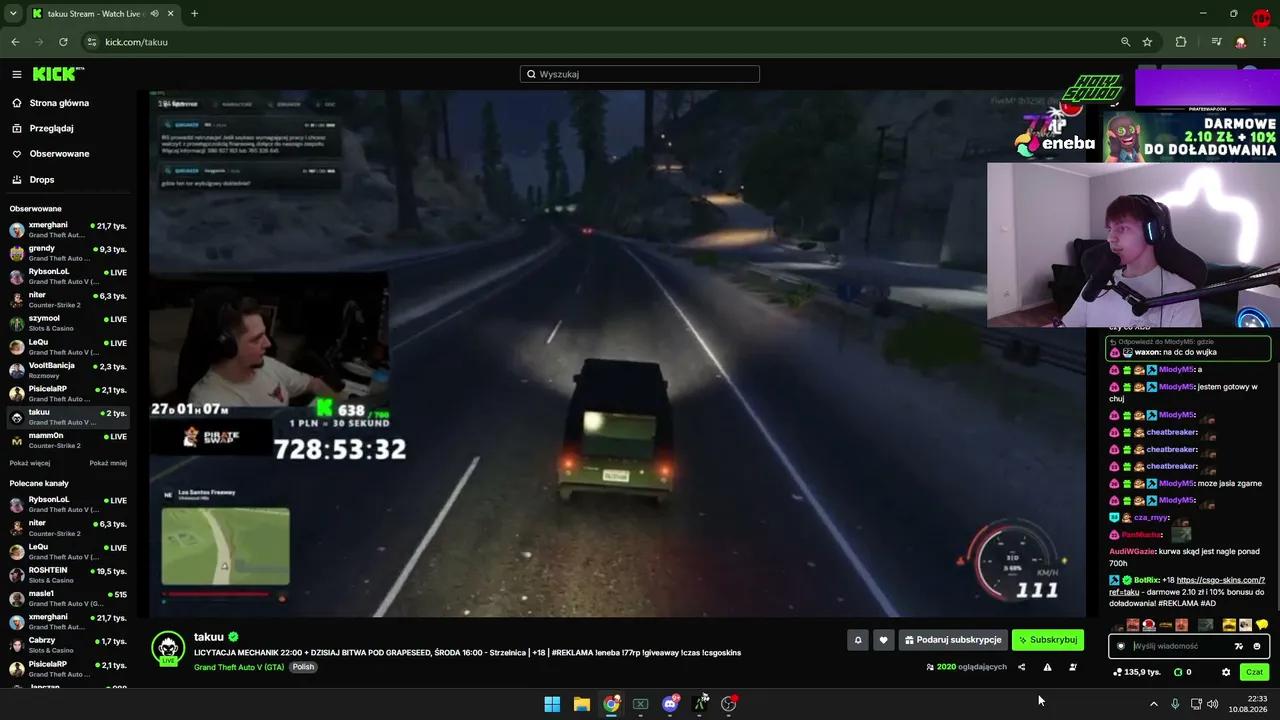This screenshot has width=1280, height=720.
Task: Click the shield badge icon in chat input
Action: click(1121, 646)
